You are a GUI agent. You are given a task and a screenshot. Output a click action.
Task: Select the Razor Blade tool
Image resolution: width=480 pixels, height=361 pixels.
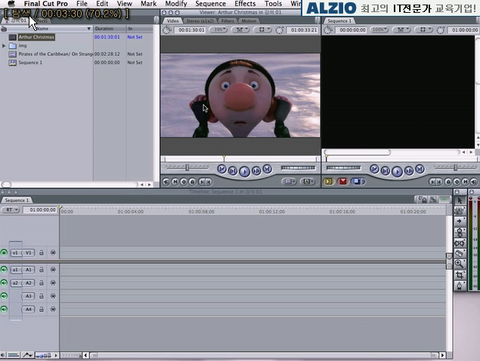click(460, 253)
